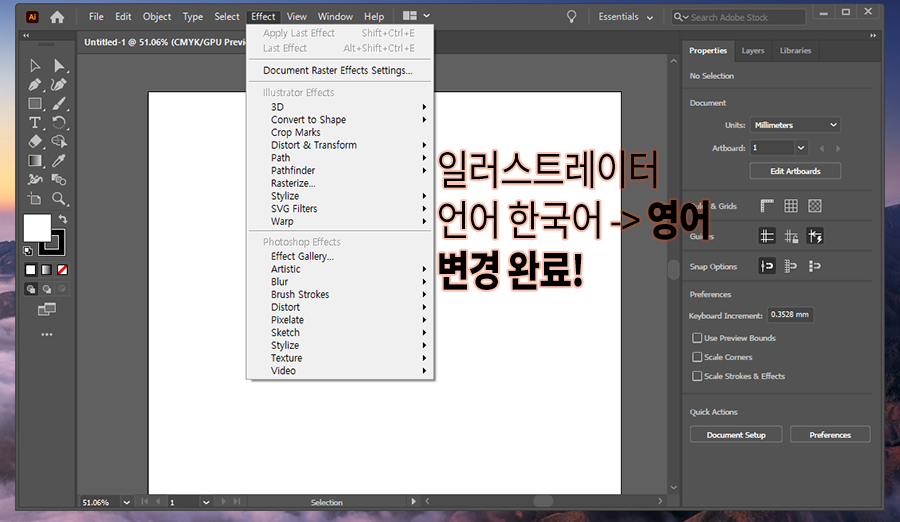The width and height of the screenshot is (900, 522).
Task: Click the Illustrator Ai logo
Action: [x=32, y=17]
